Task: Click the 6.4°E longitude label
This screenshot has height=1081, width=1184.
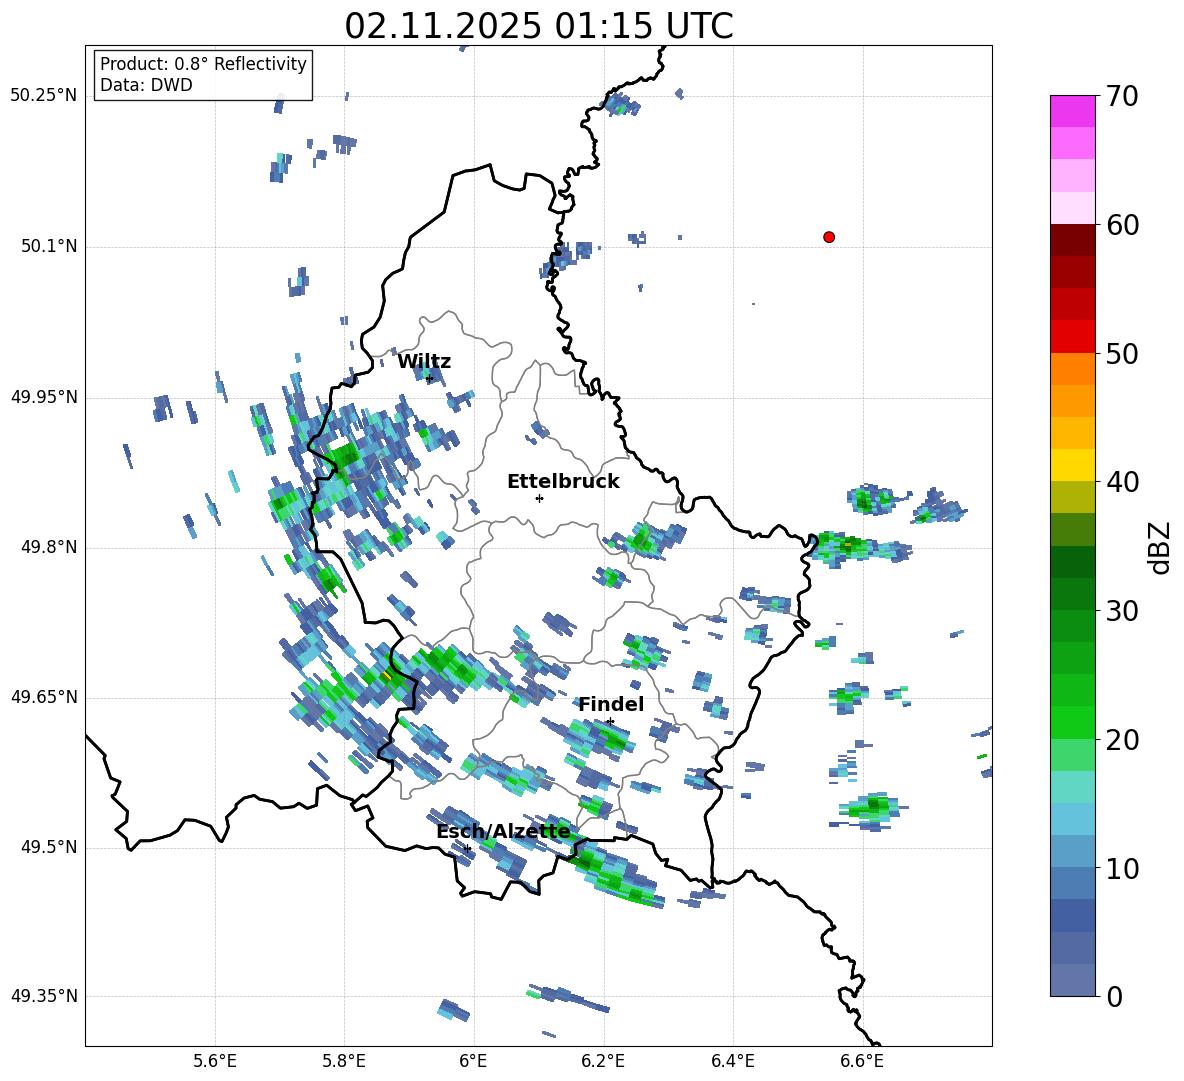Action: click(x=732, y=1061)
